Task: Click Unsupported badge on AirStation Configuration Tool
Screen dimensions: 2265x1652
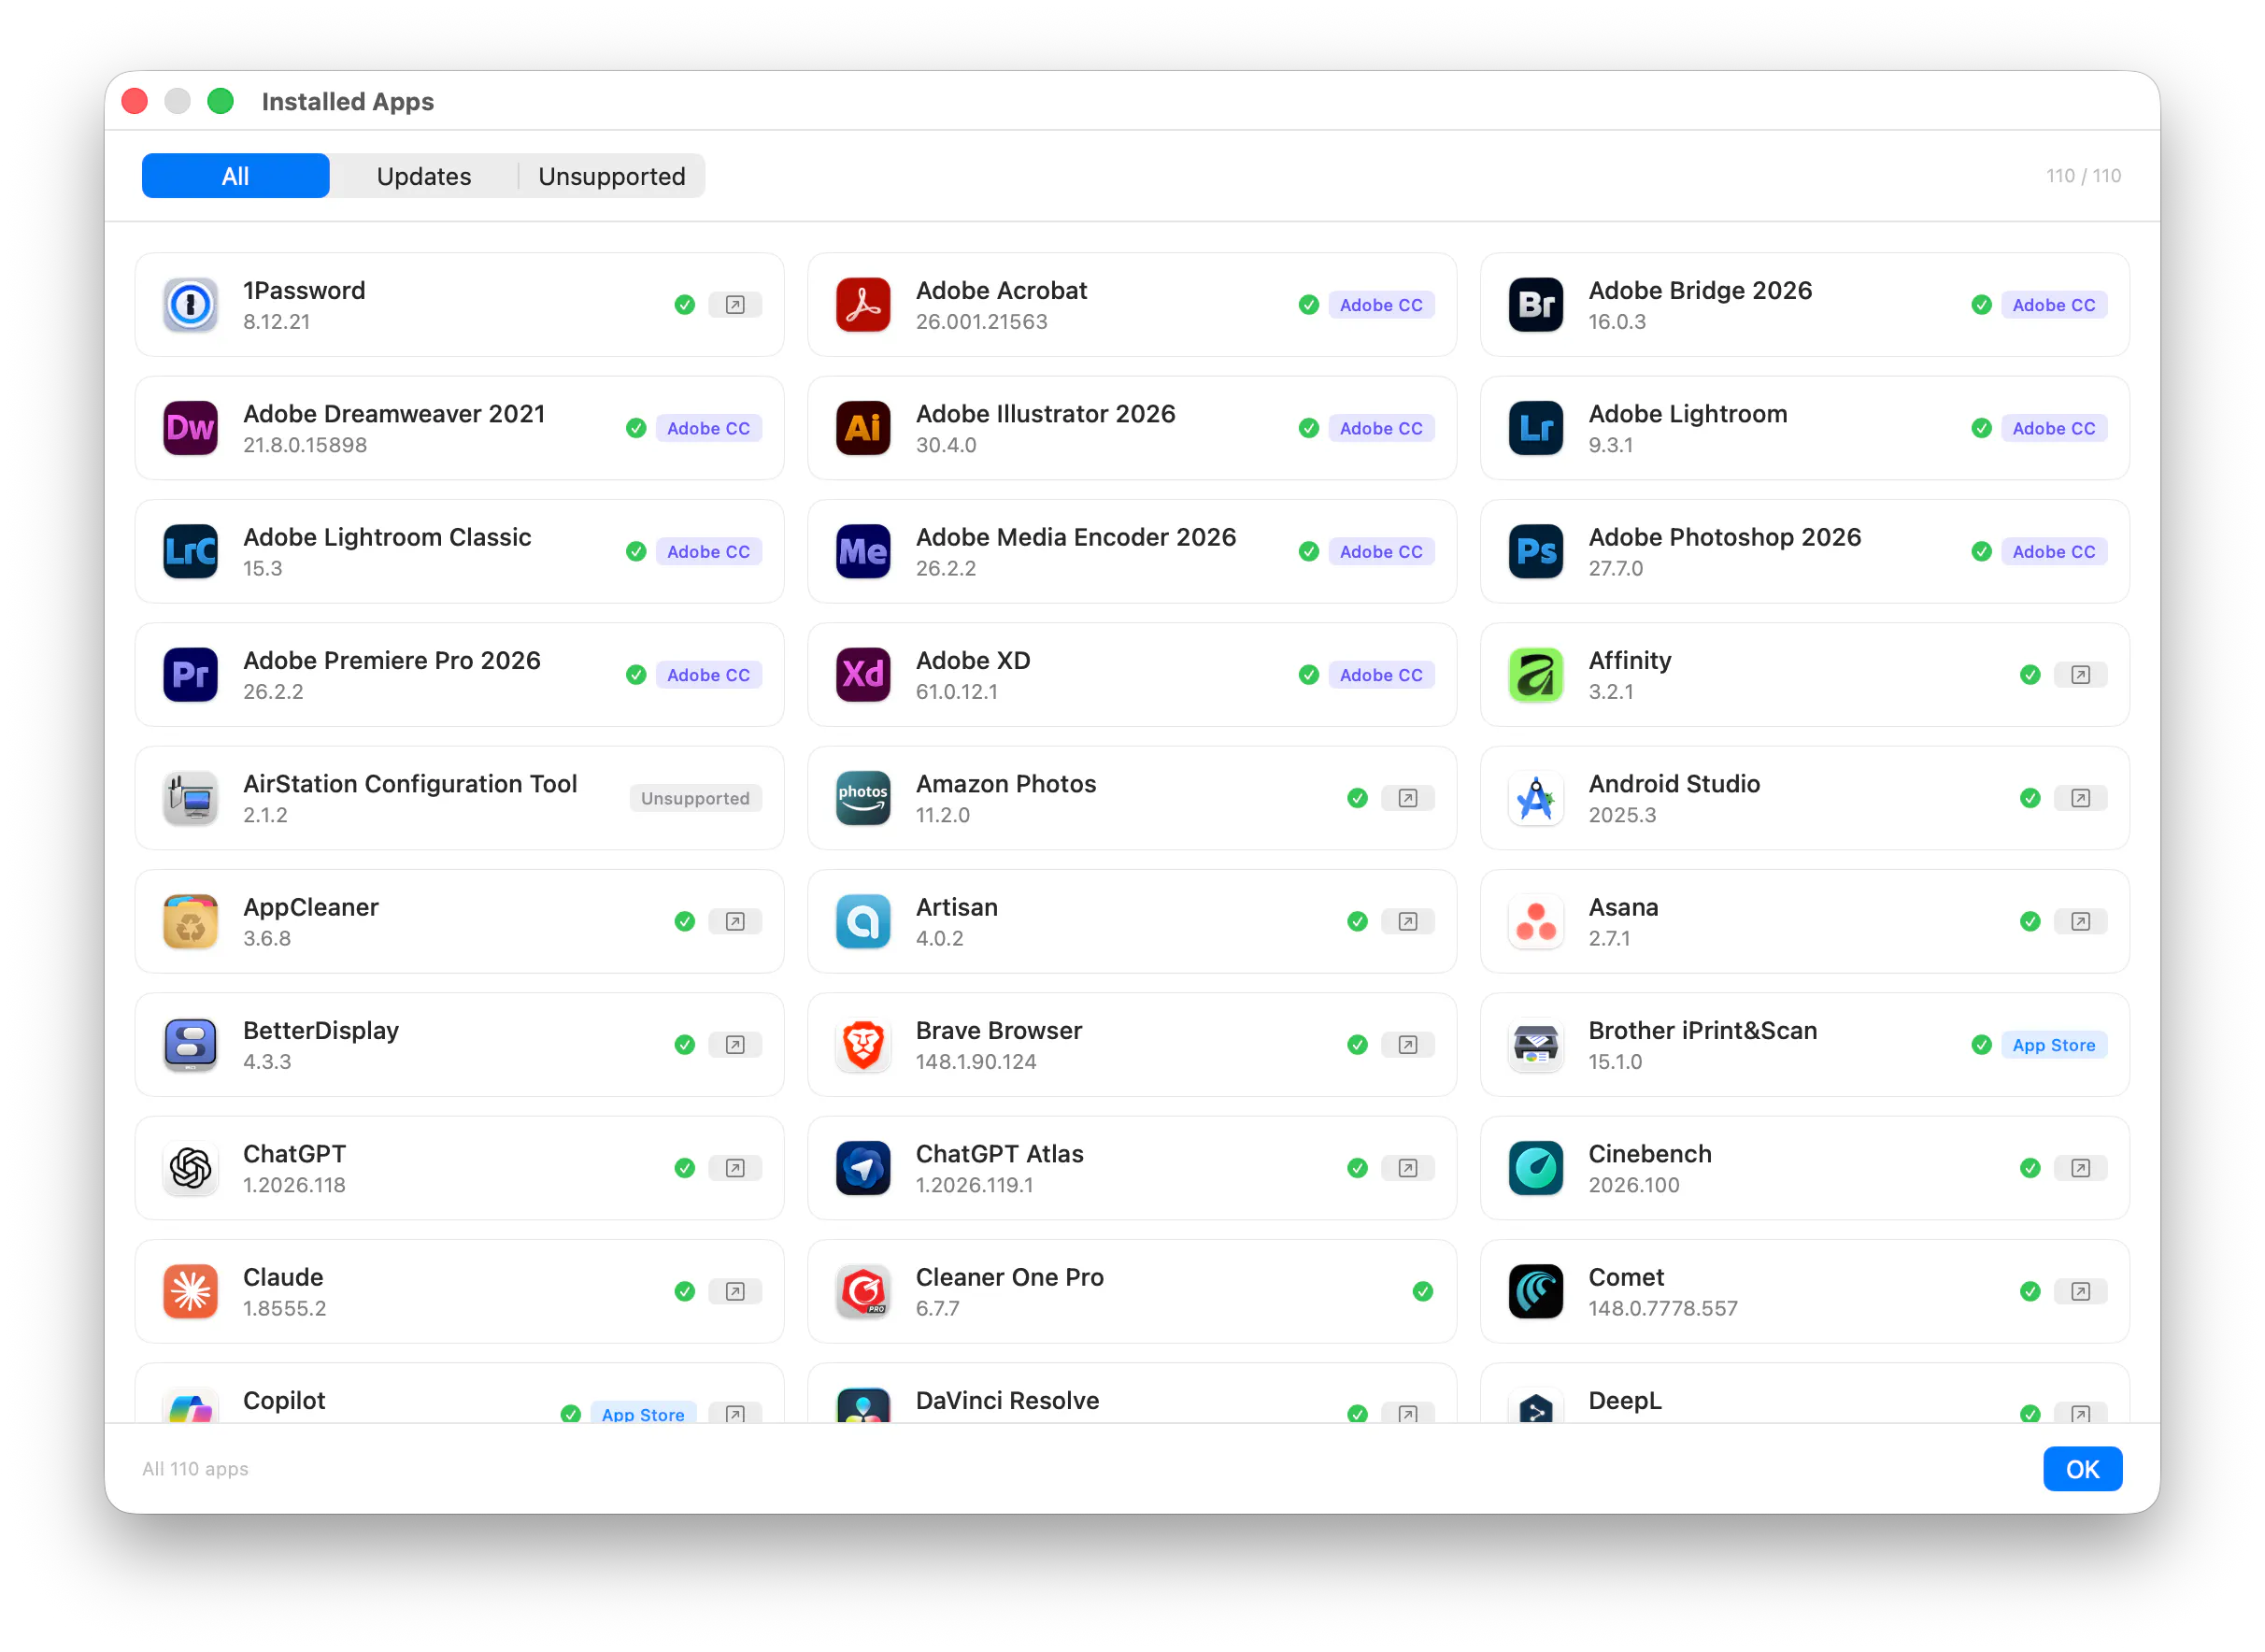Action: point(695,798)
